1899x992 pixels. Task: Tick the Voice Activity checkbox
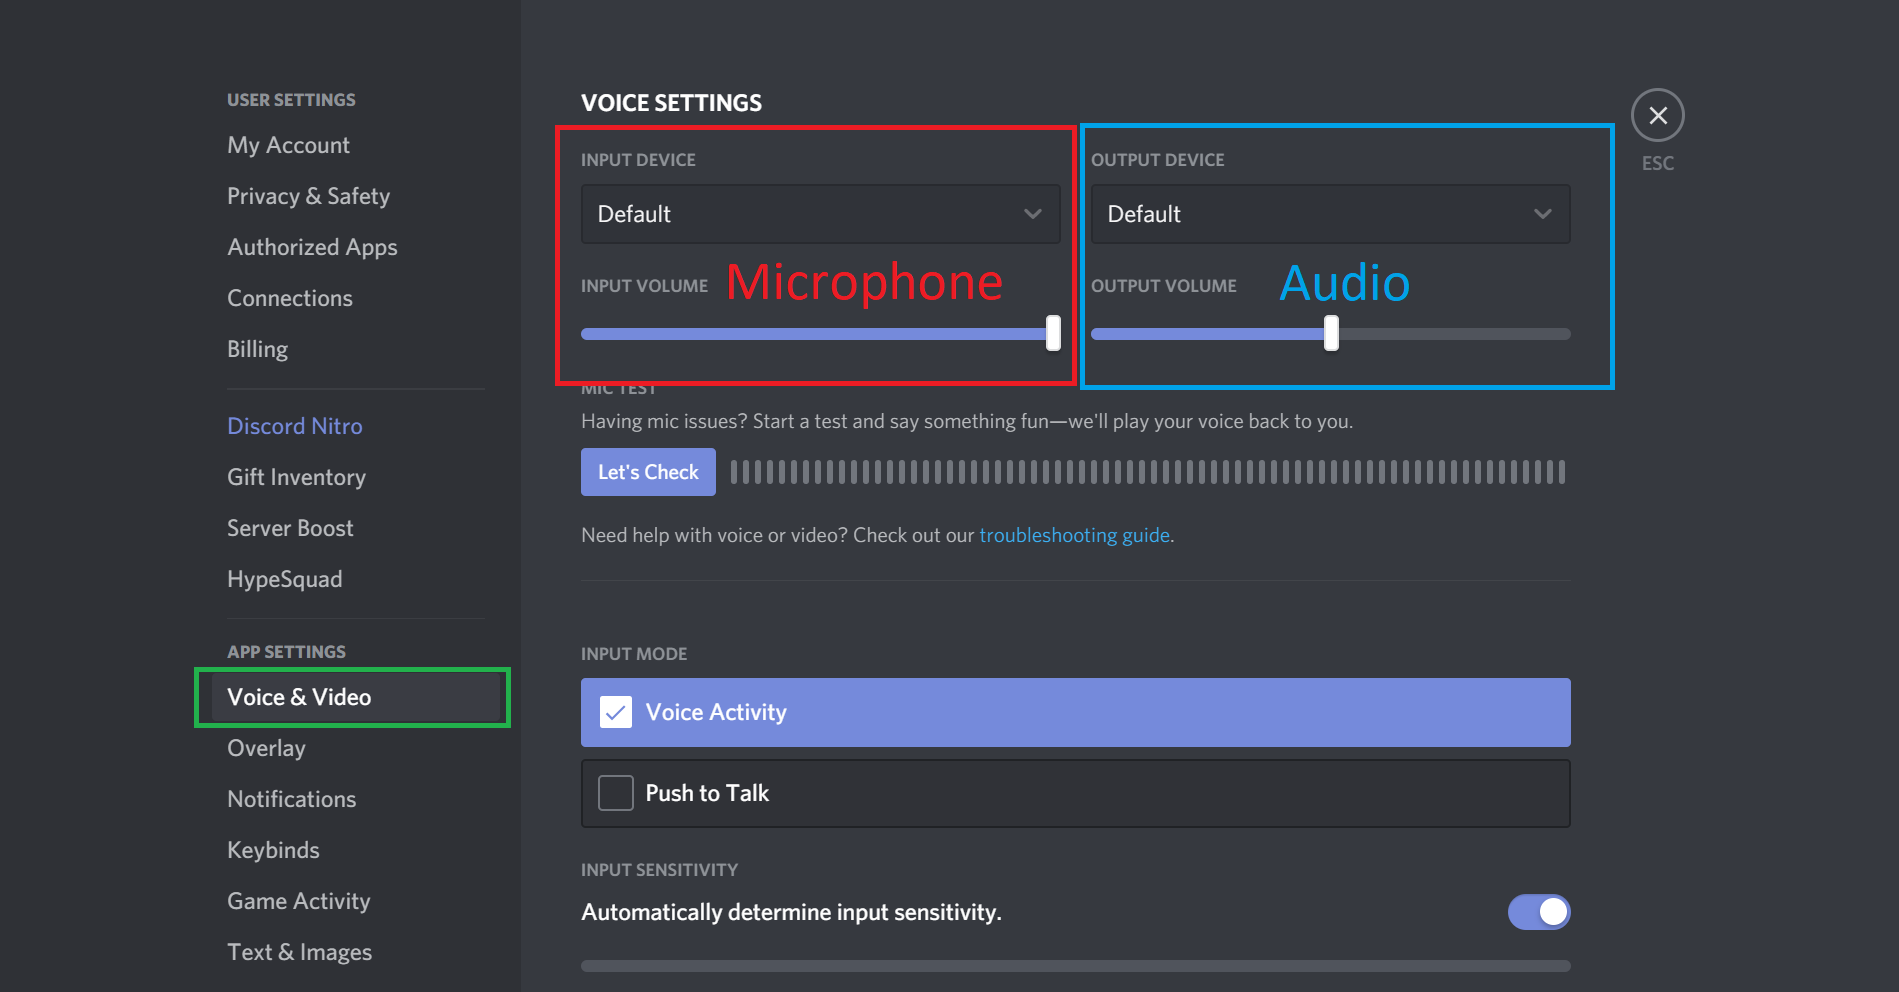616,712
